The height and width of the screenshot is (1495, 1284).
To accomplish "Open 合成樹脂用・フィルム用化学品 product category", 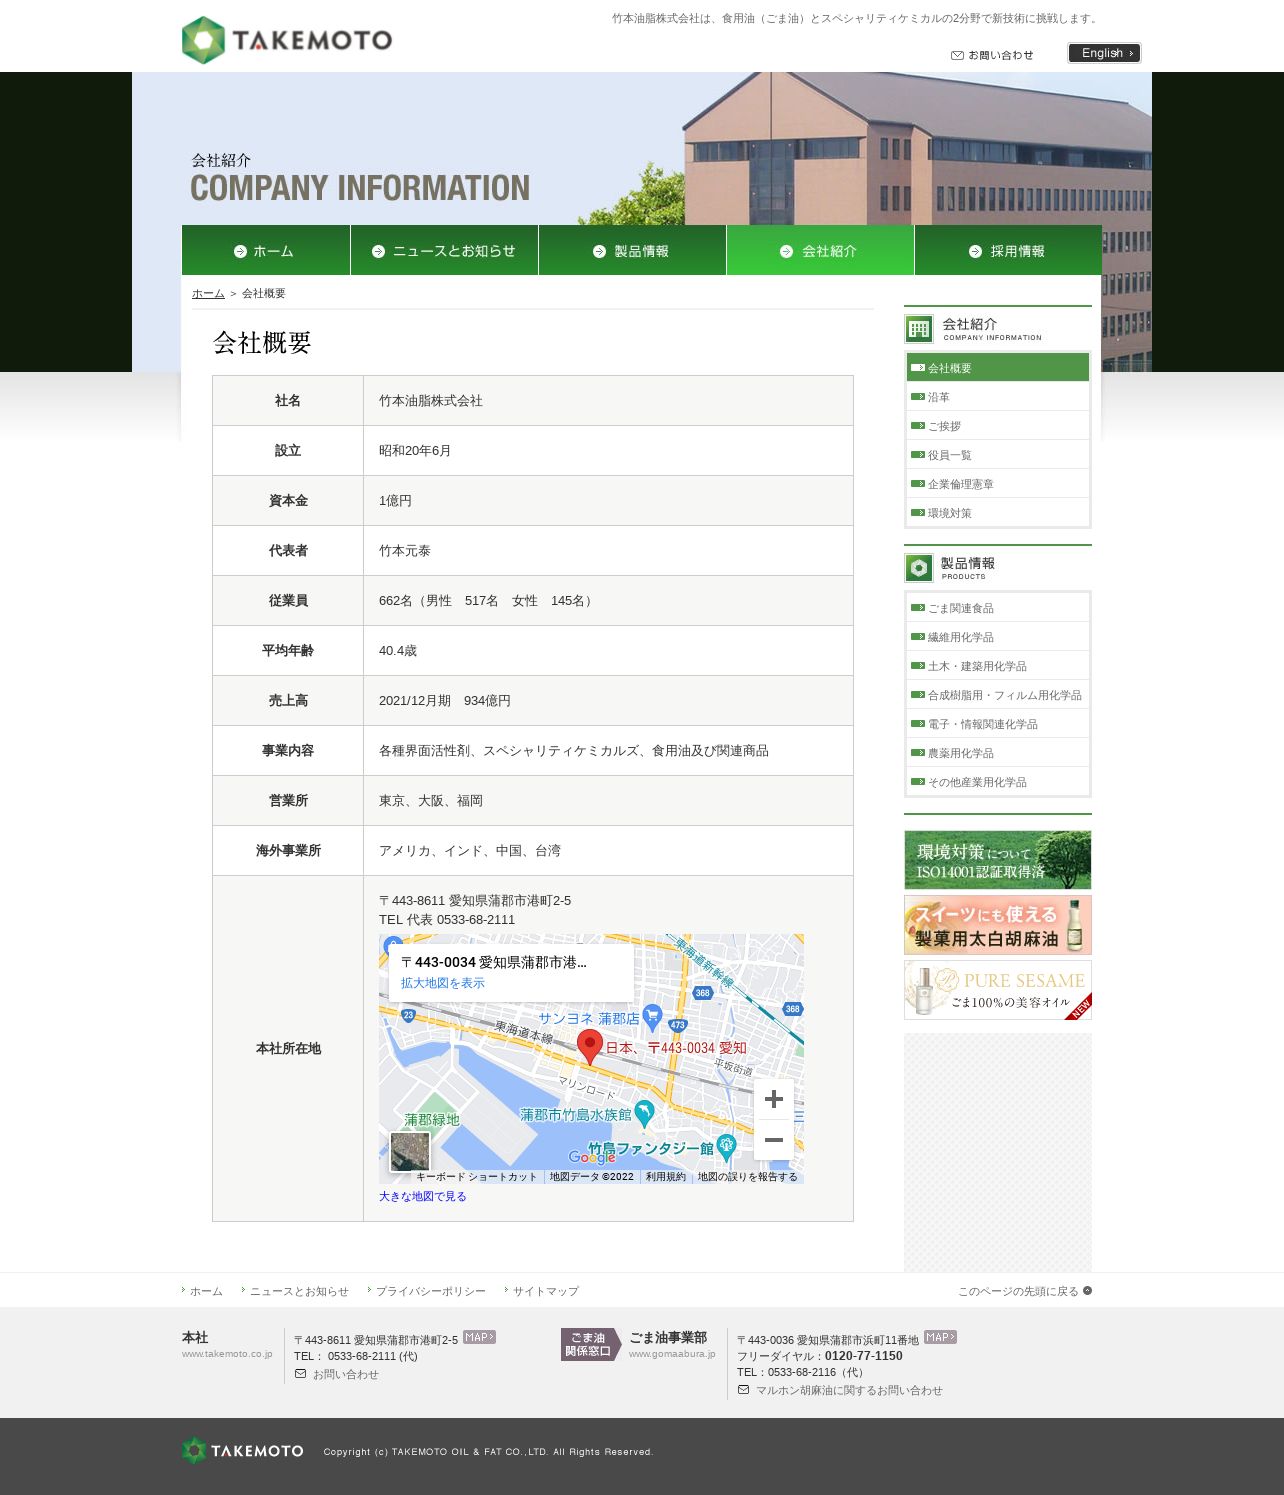I will point(998,694).
